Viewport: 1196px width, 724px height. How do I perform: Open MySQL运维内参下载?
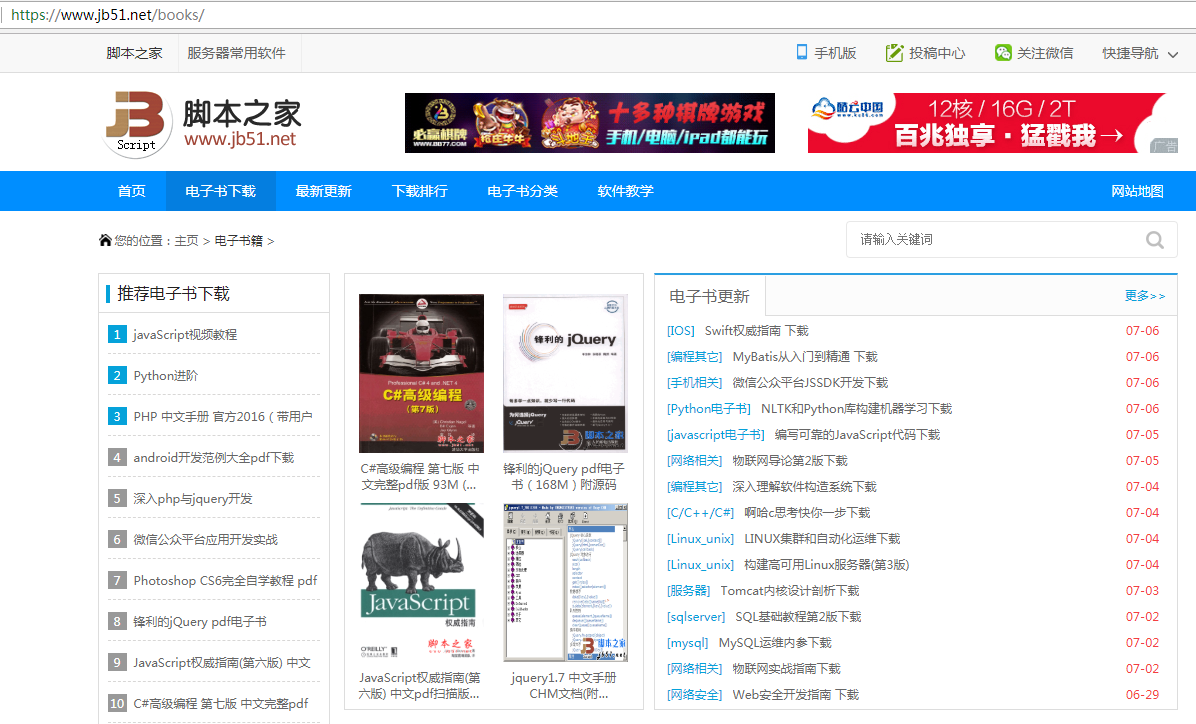pos(775,642)
